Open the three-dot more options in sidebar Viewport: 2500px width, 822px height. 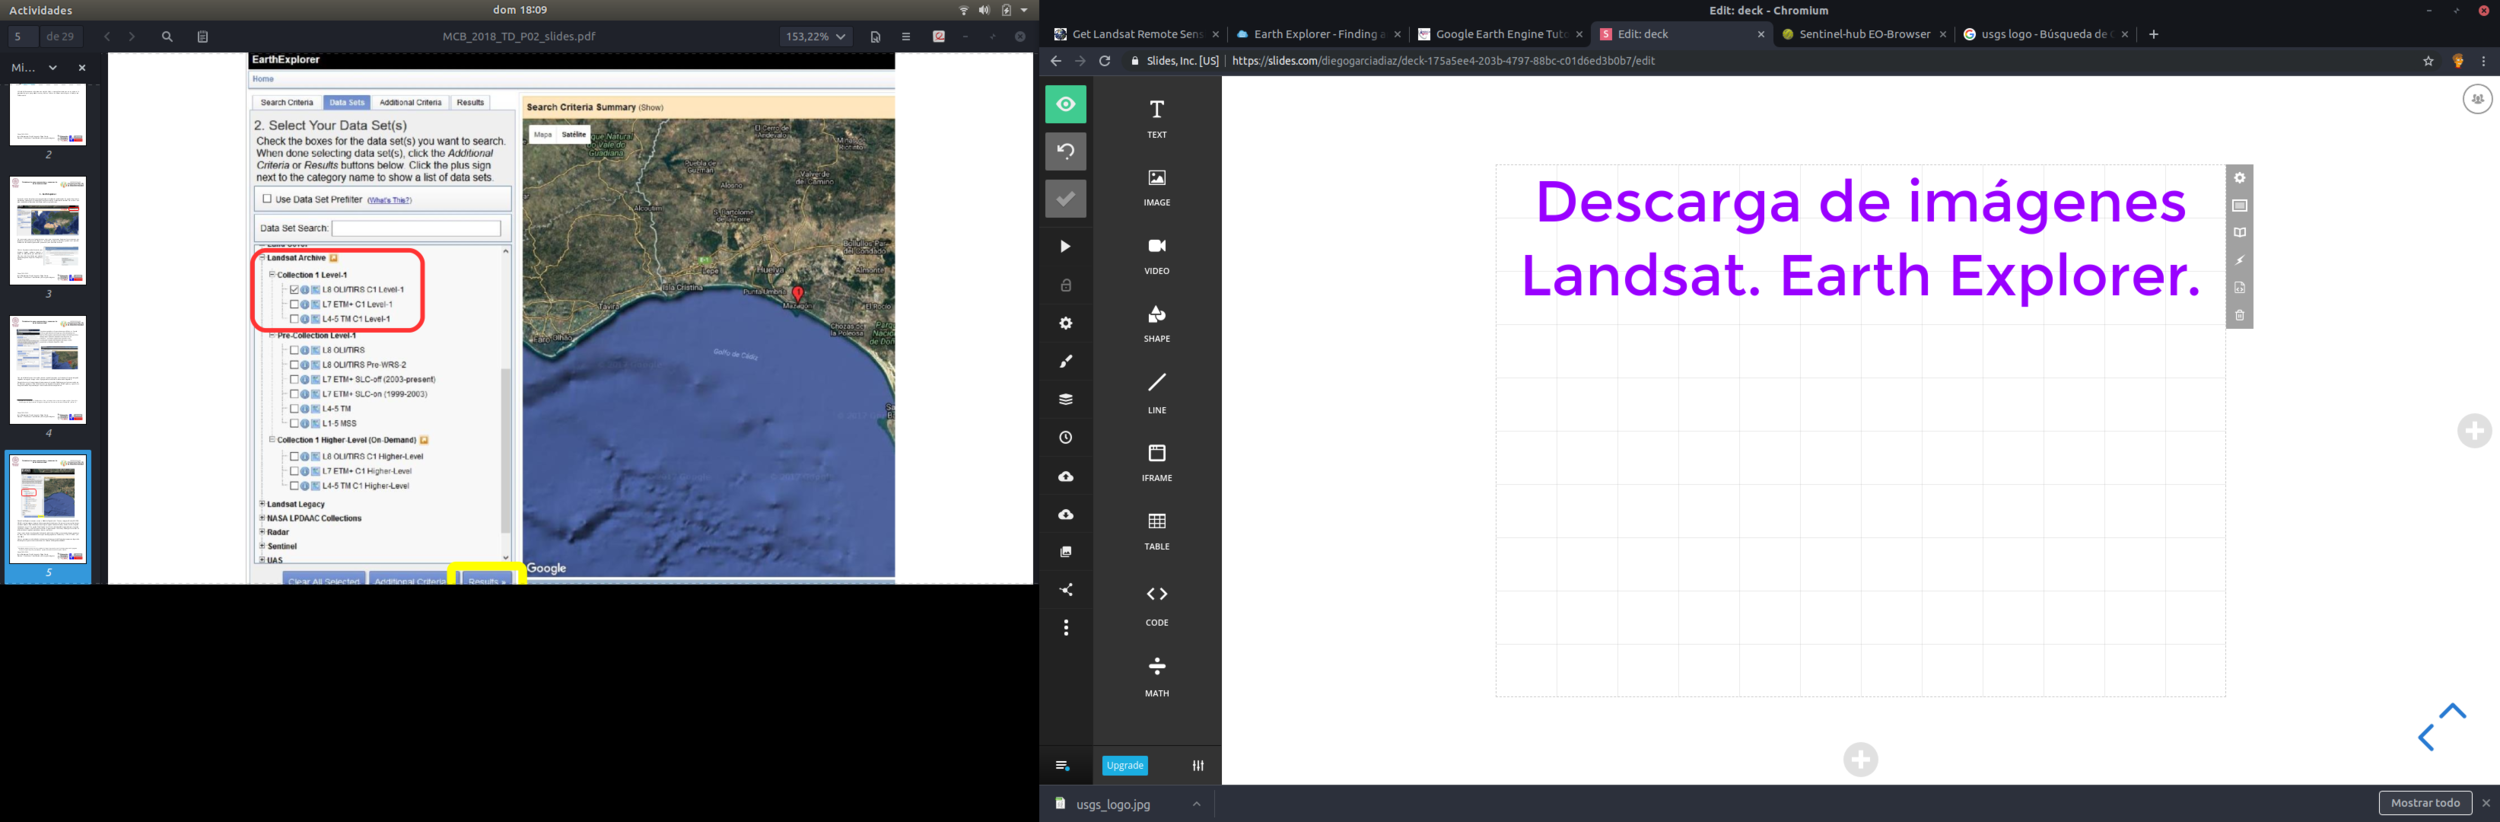tap(1065, 627)
